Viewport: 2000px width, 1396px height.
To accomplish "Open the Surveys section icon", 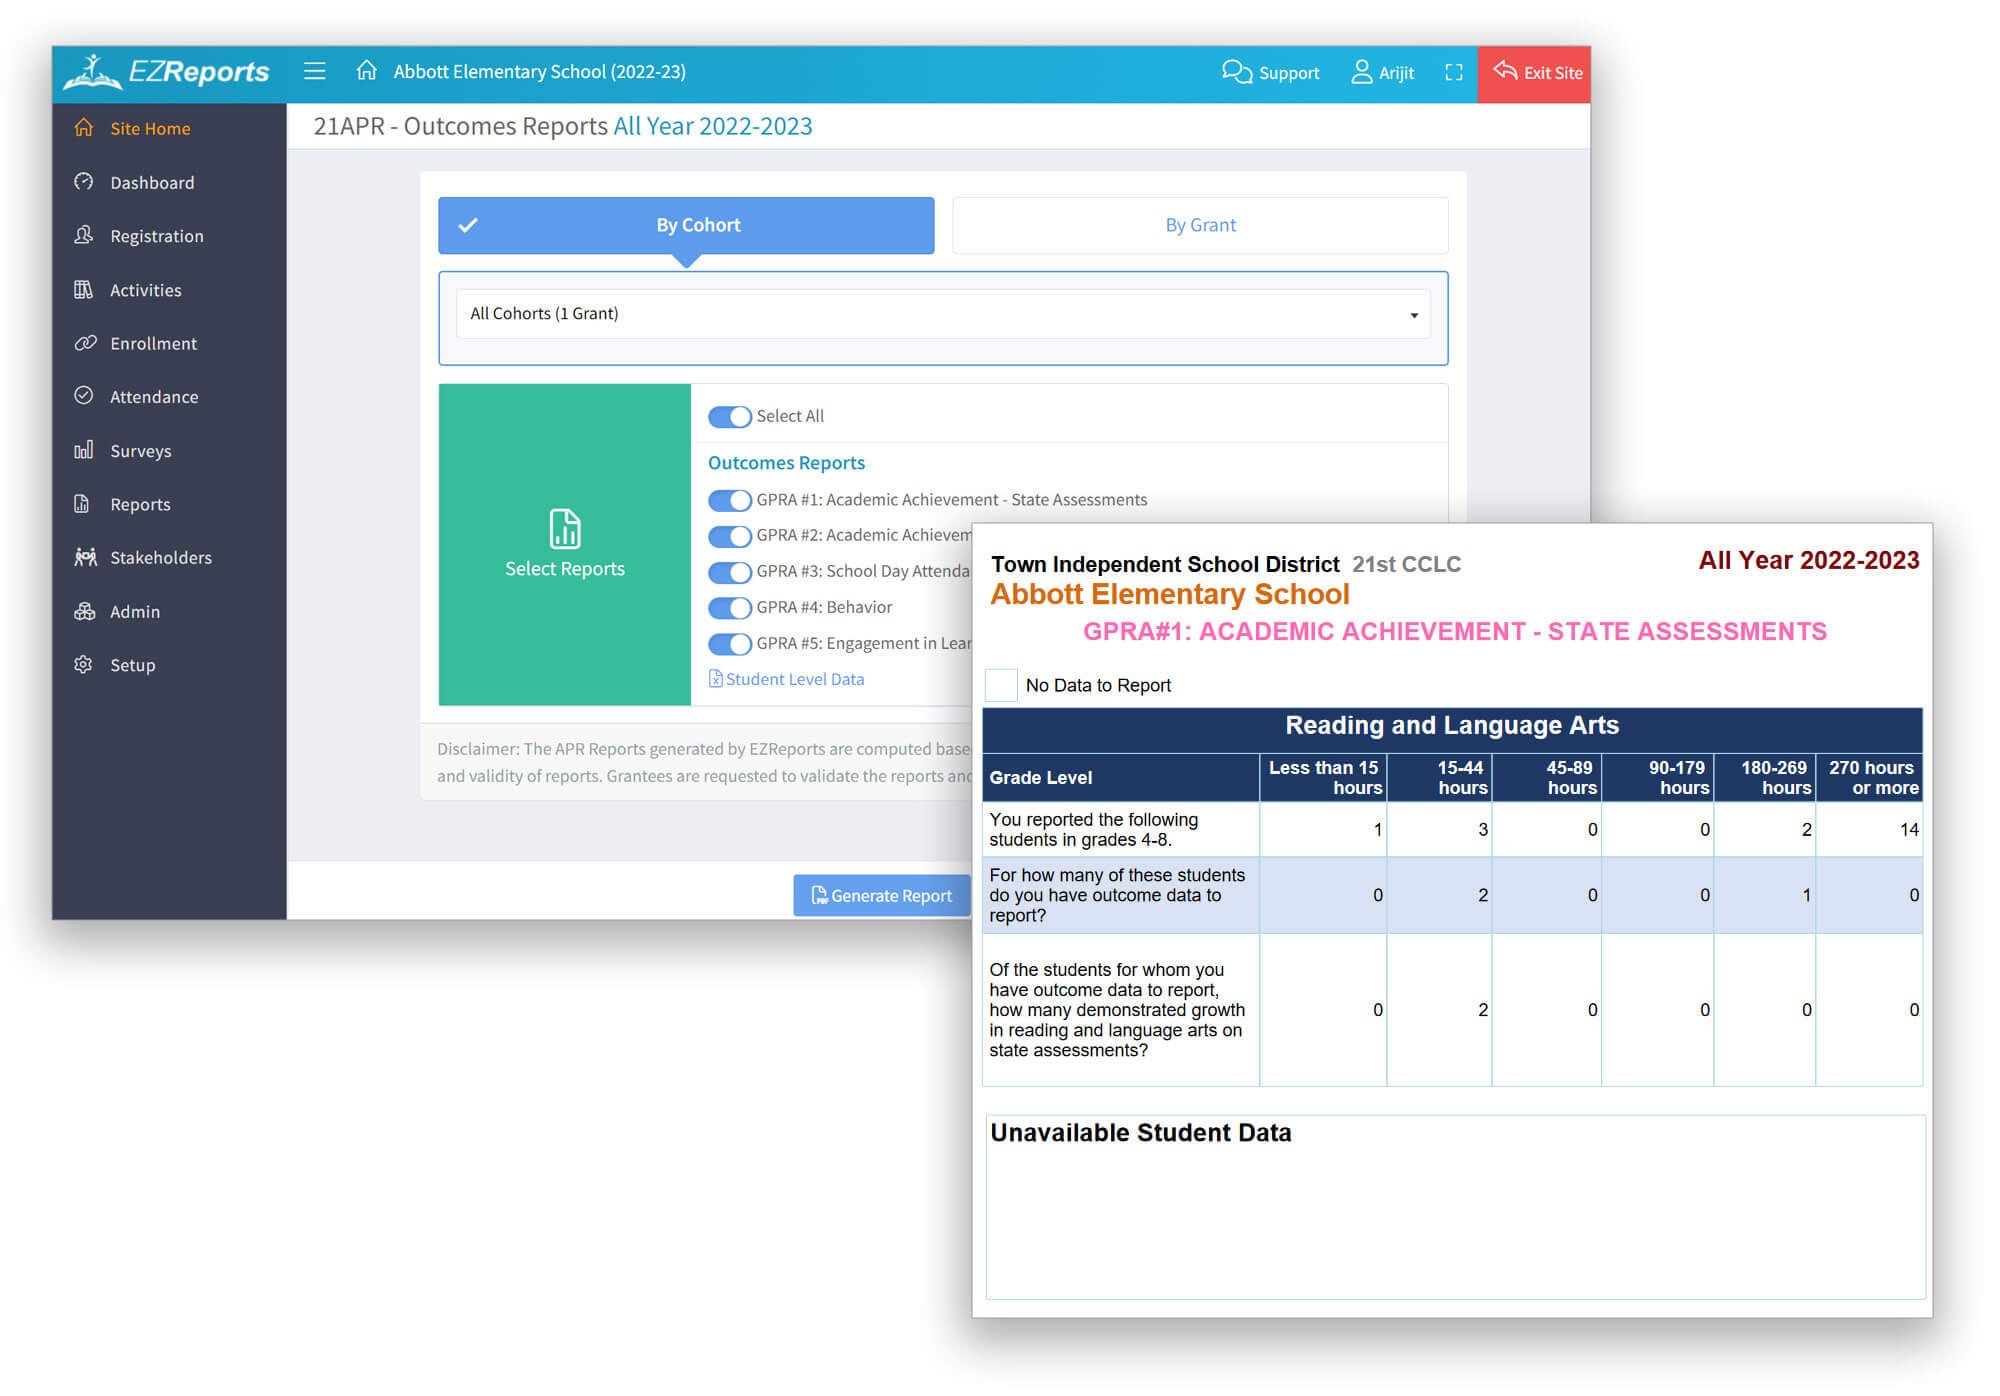I will tap(84, 450).
